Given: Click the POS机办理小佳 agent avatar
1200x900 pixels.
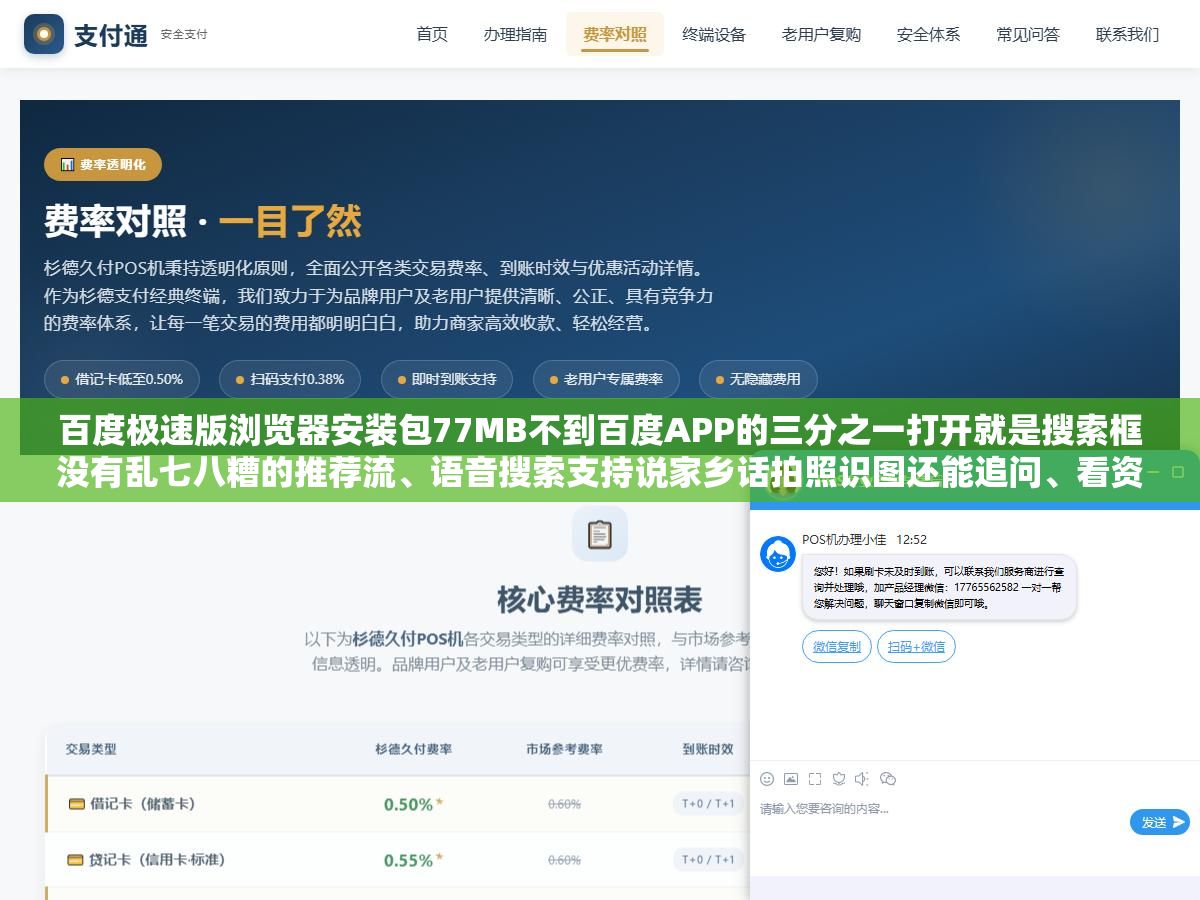Looking at the screenshot, I should pos(778,554).
